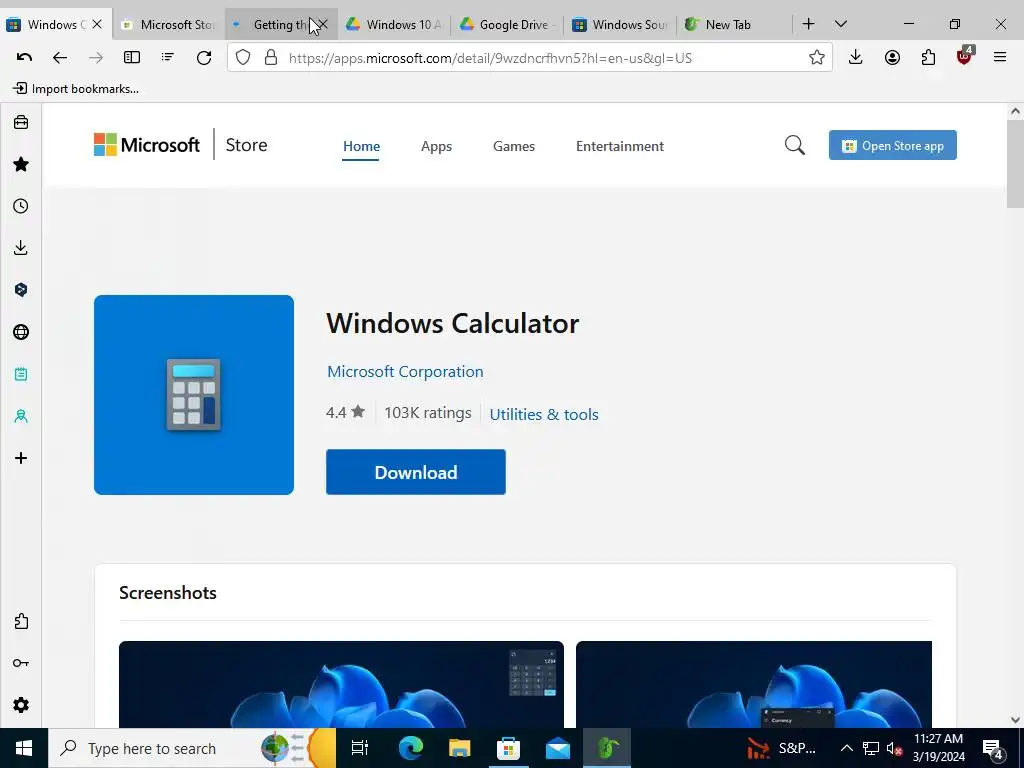
Task: Open the toolbar downloads arrow
Action: coord(856,57)
